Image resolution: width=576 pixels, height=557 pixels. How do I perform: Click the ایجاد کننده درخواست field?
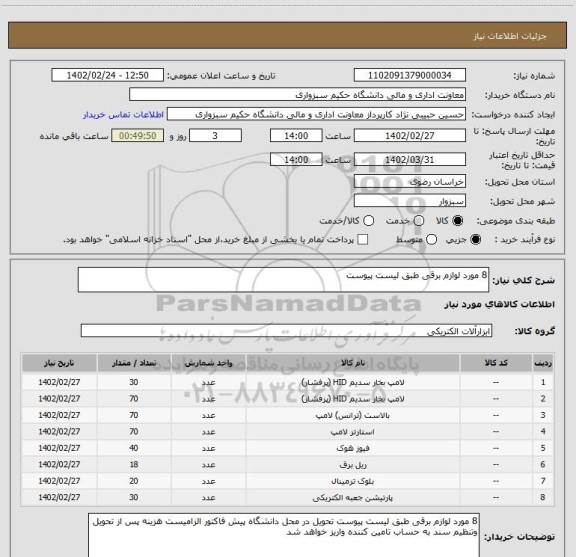click(316, 115)
